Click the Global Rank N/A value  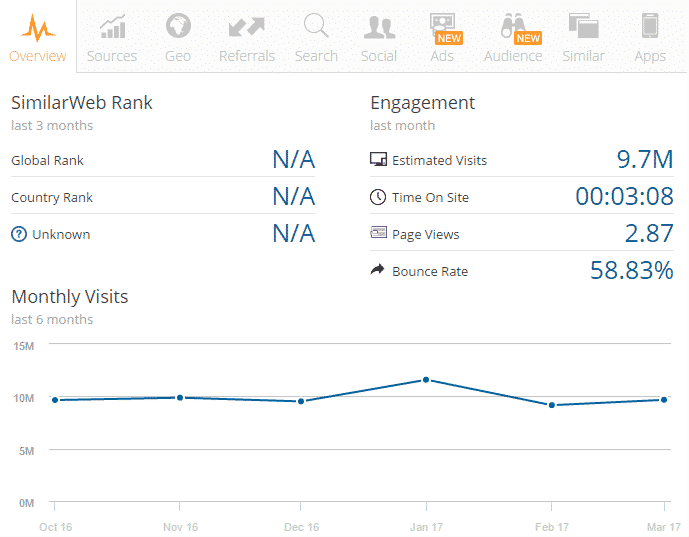tap(293, 160)
